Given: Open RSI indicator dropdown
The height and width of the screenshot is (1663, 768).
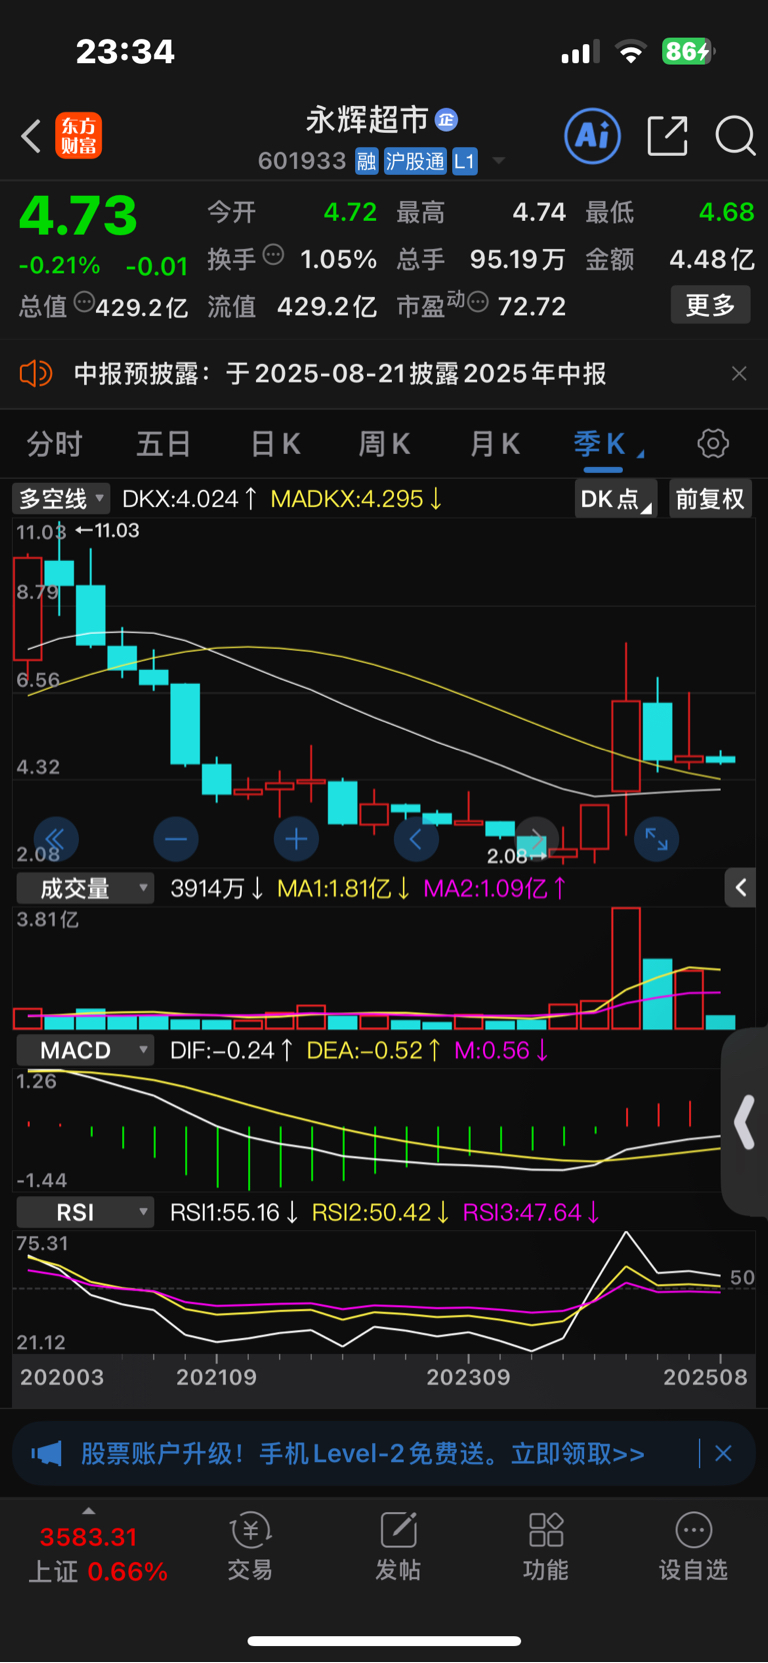Looking at the screenshot, I should [x=85, y=1212].
